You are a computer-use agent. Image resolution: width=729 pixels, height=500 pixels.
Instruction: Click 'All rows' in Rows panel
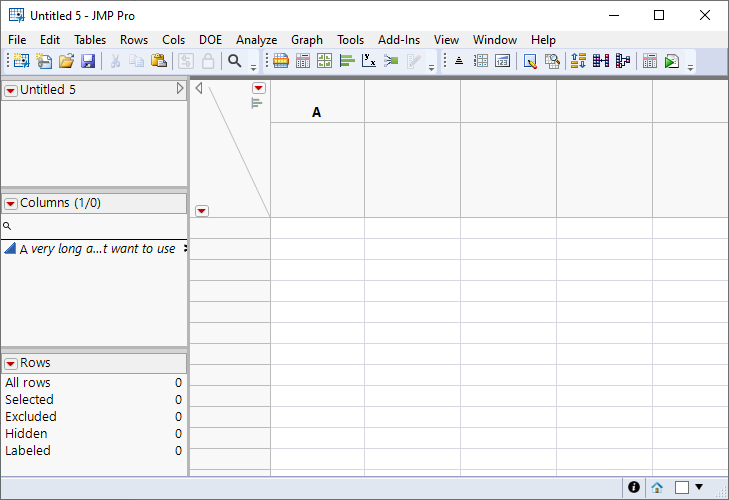(28, 383)
